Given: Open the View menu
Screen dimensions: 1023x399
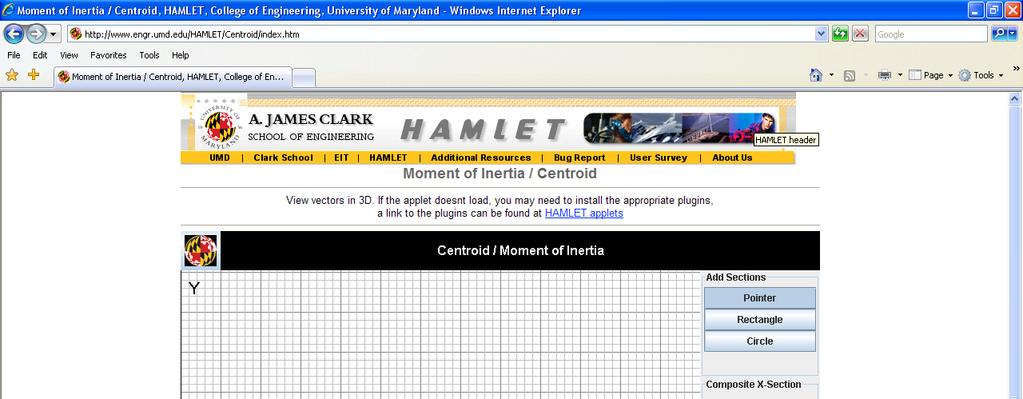Looking at the screenshot, I should [x=69, y=55].
